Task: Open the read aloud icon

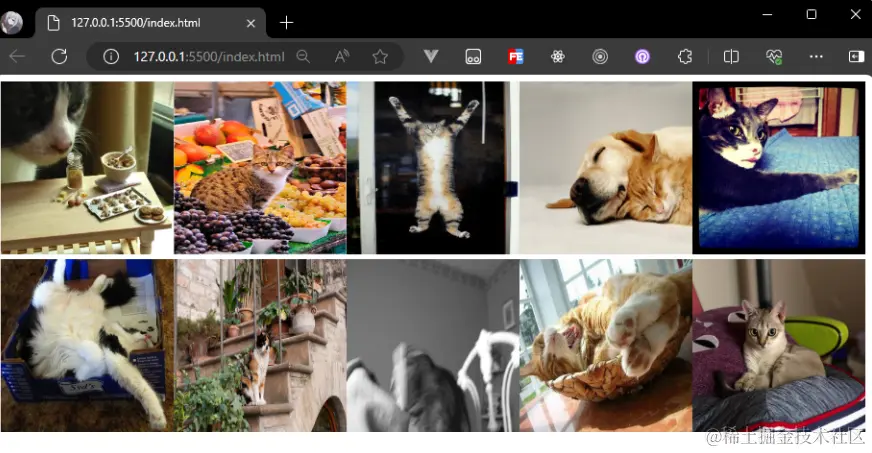Action: pyautogui.click(x=341, y=56)
